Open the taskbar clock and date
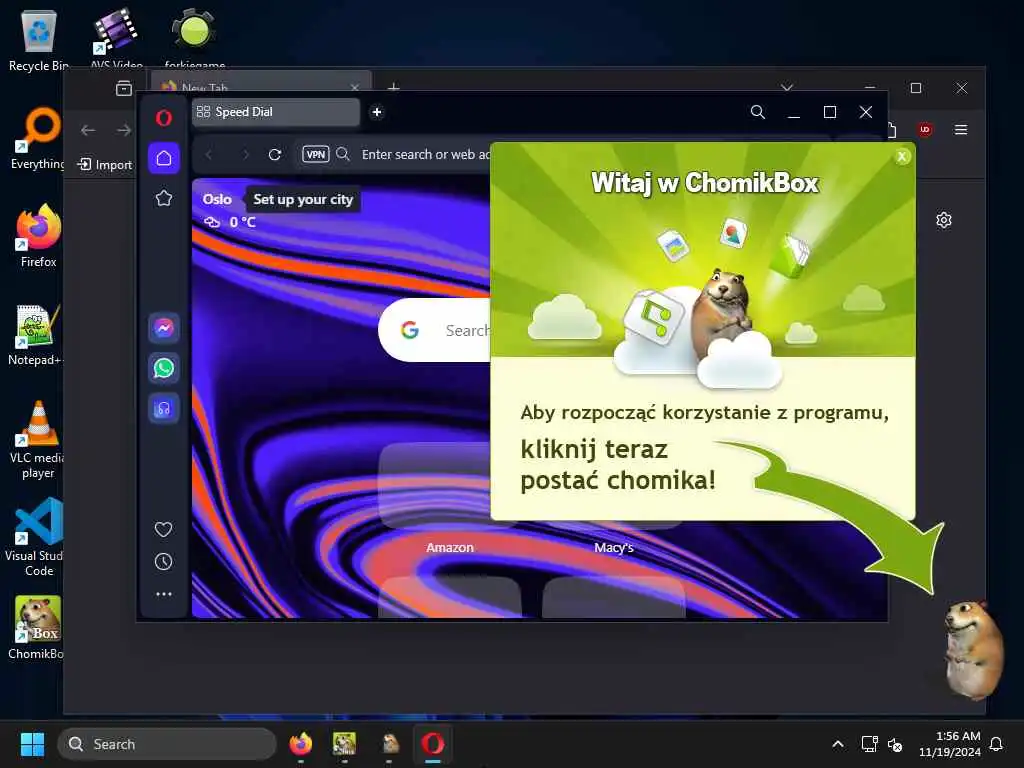The image size is (1024, 768). [x=950, y=744]
